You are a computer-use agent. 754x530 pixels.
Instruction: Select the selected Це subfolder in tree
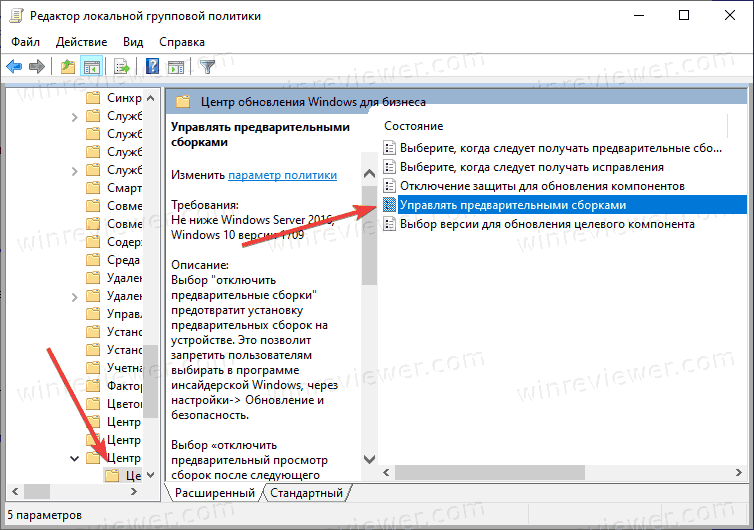coord(123,476)
